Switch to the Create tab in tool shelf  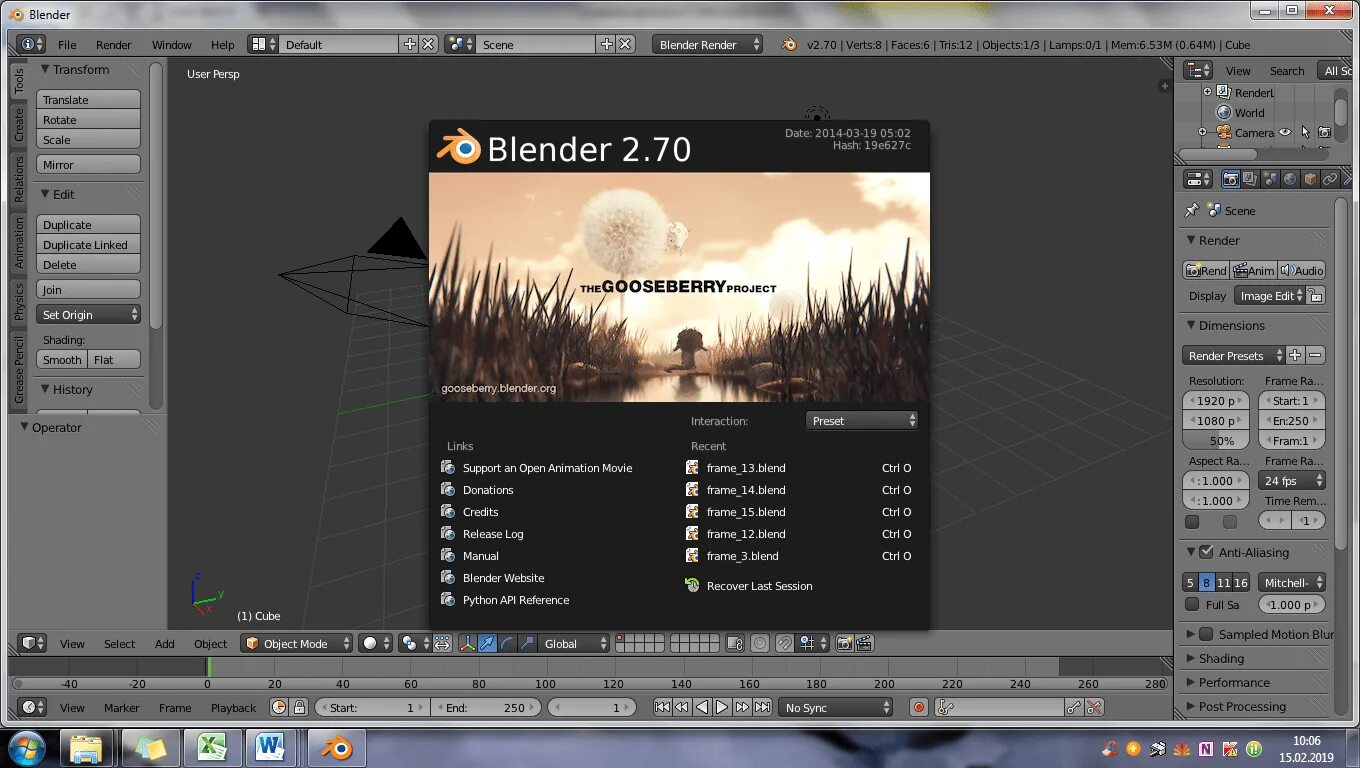[x=19, y=126]
